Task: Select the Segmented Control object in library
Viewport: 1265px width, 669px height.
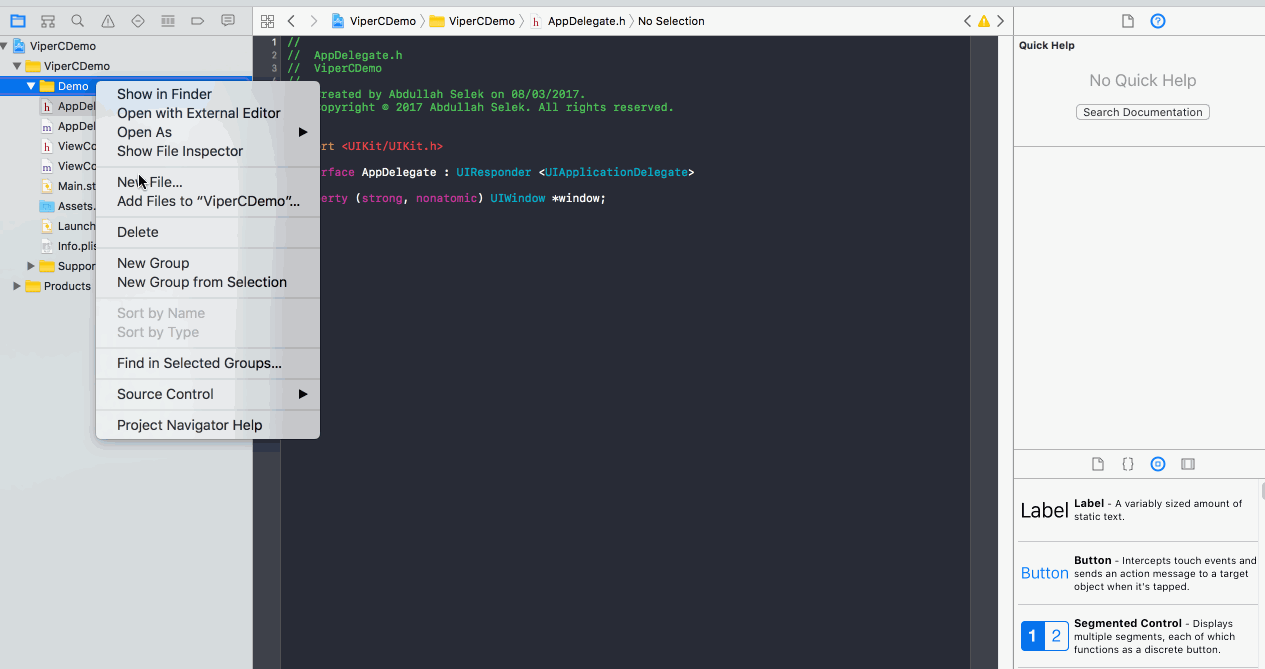Action: pyautogui.click(x=1138, y=636)
